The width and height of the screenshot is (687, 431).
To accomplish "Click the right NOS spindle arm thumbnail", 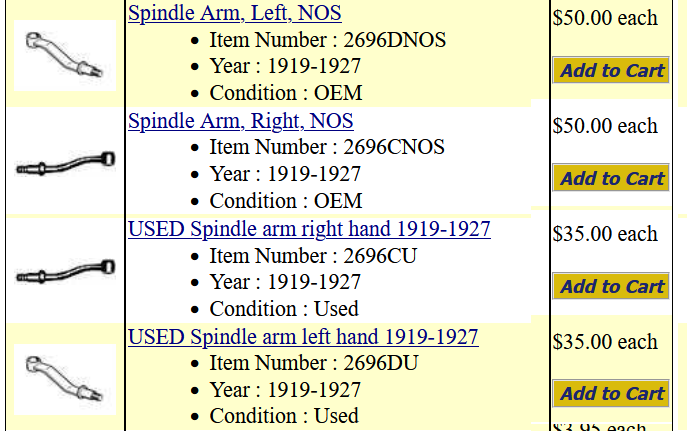I will pyautogui.click(x=65, y=163).
